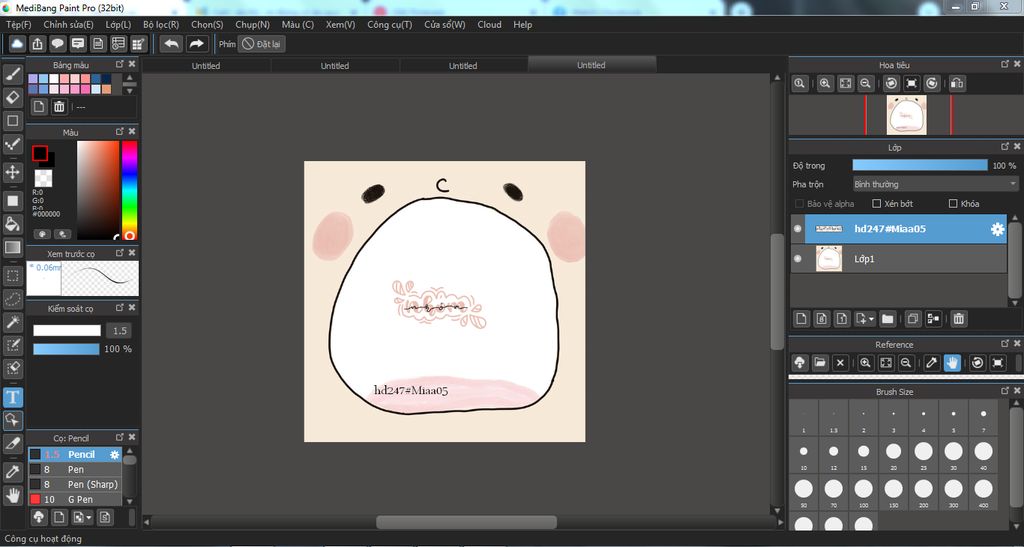Select the Gradient tool
The image size is (1024, 547).
coord(13,247)
